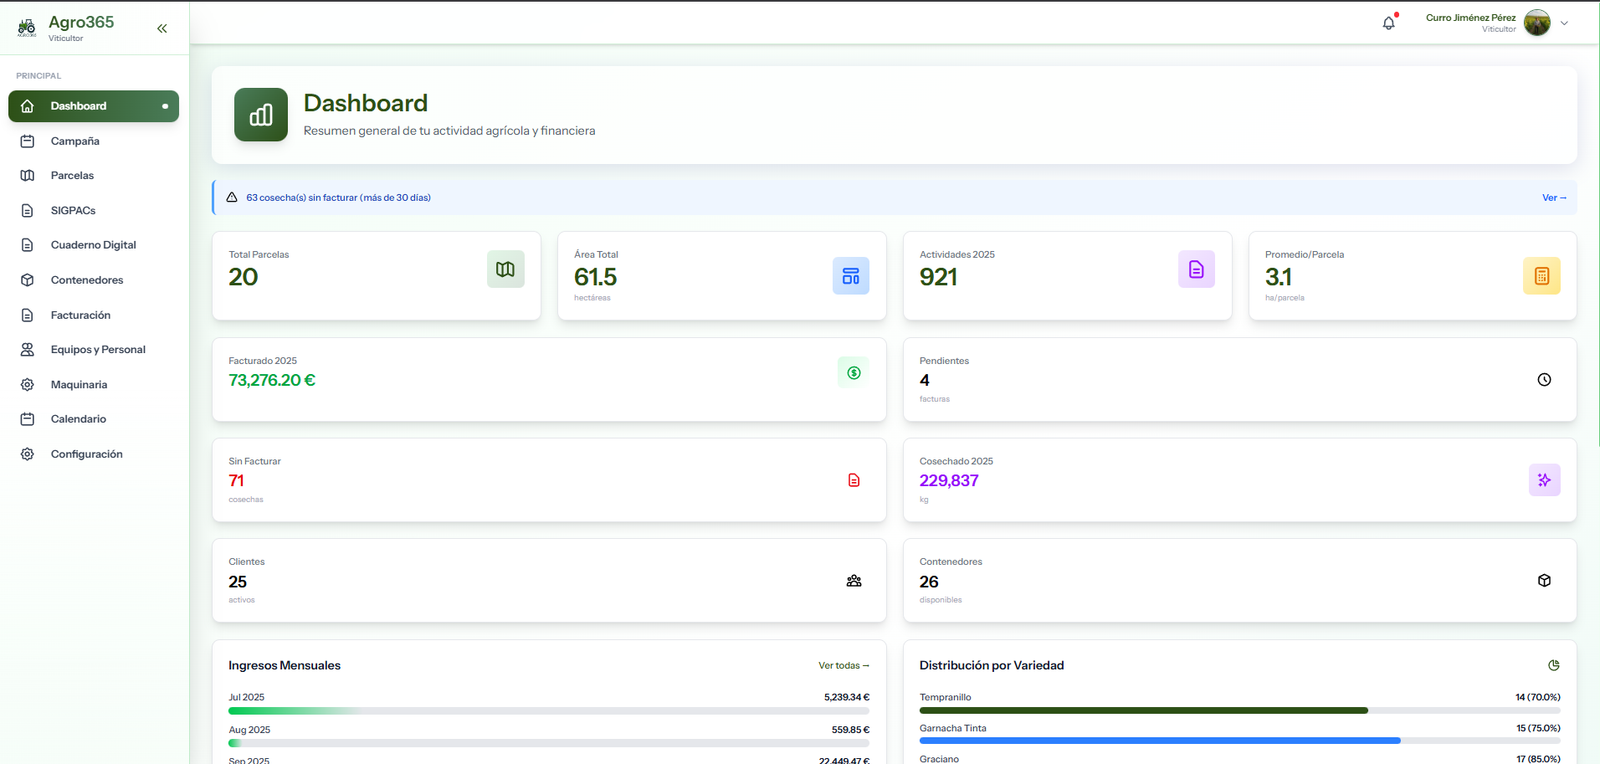Click the clock icon on Pendientes card
Image resolution: width=1600 pixels, height=764 pixels.
pos(1544,380)
